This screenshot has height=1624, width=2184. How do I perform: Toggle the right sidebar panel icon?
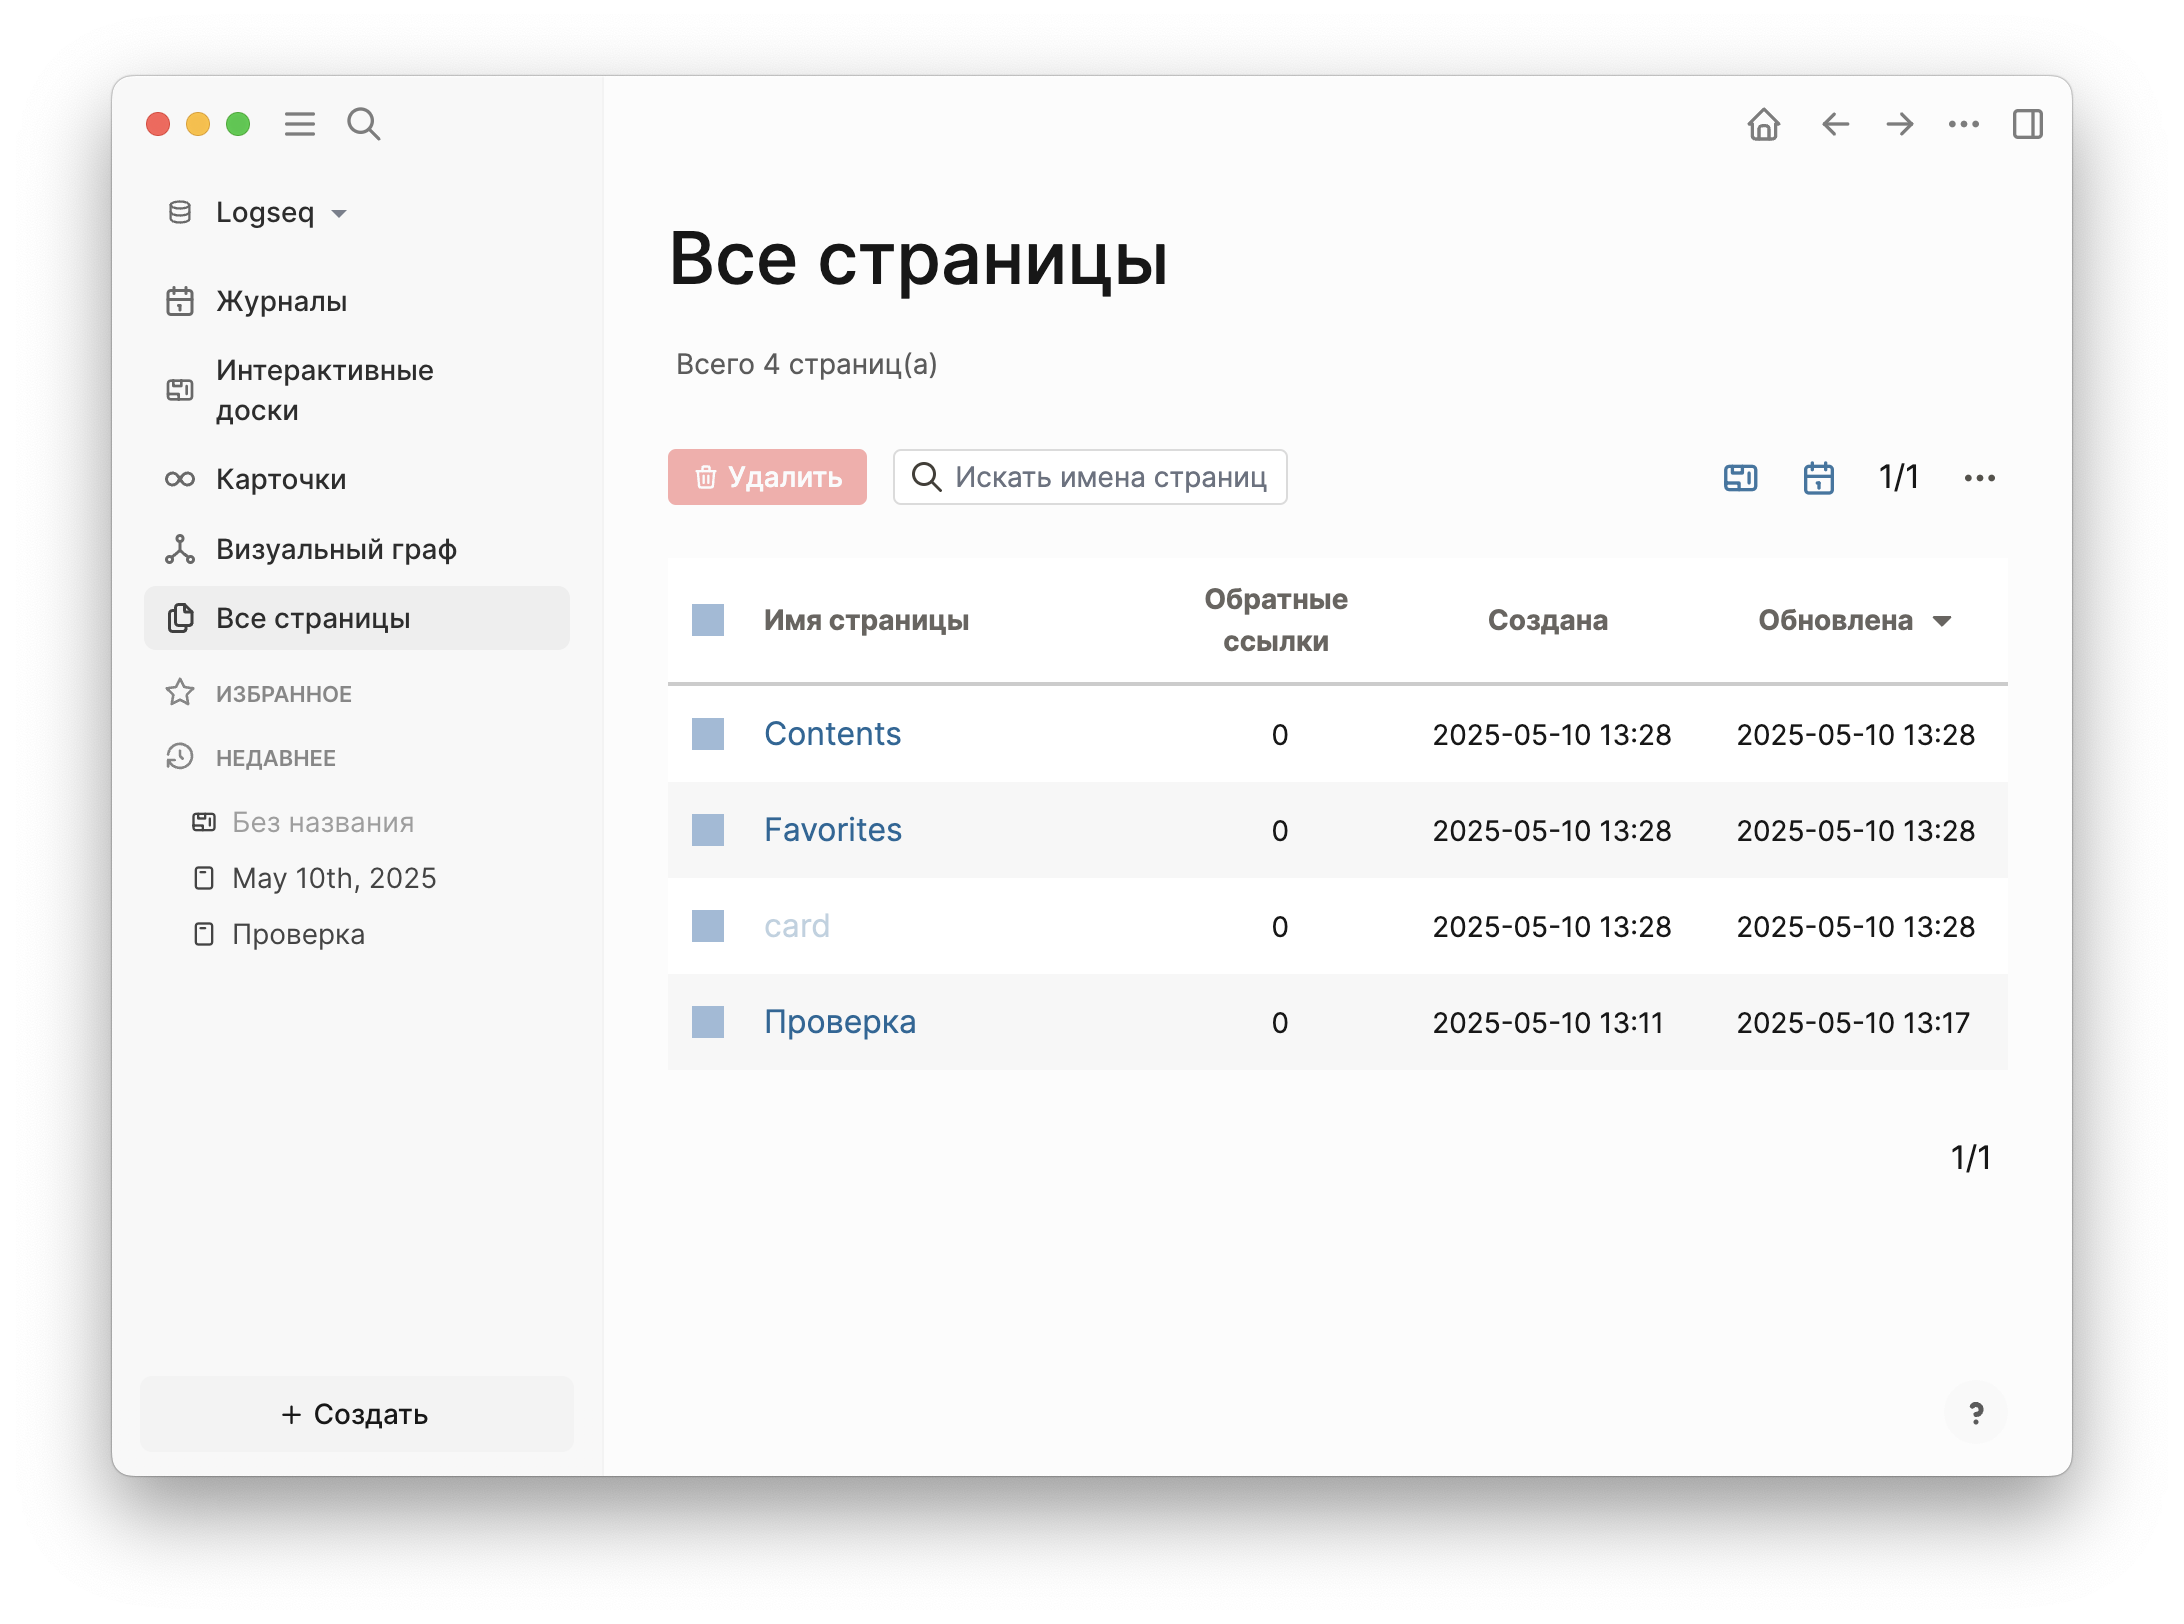[2027, 124]
